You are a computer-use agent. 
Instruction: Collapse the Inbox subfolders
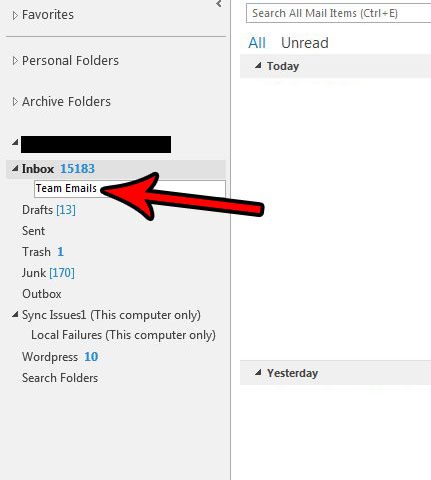15,169
